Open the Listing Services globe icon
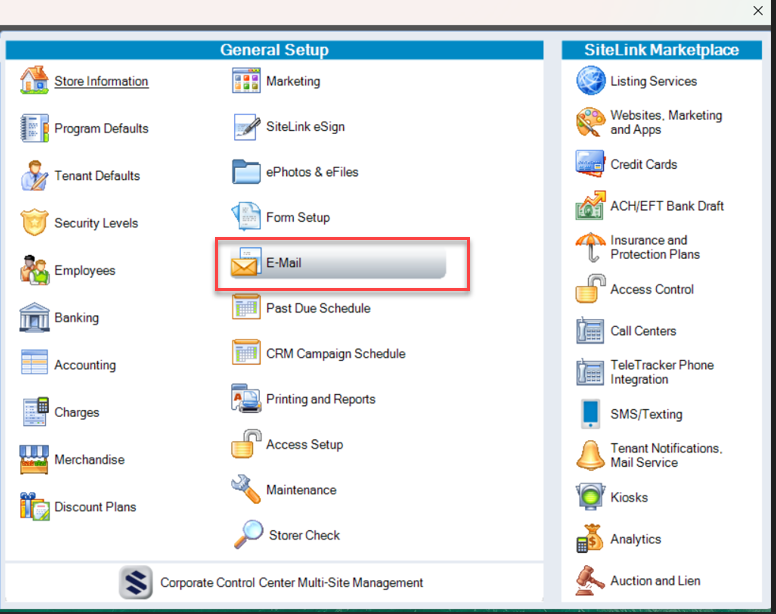The image size is (776, 614). coord(590,80)
